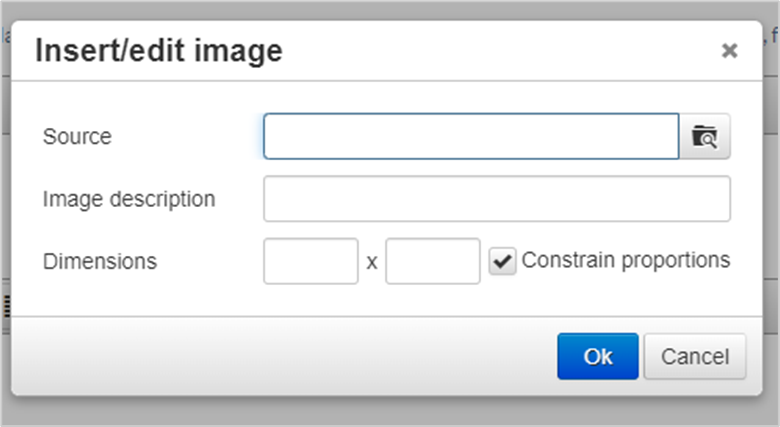The image size is (780, 427).
Task: Toggle the Constrain proportions checkbox
Action: click(502, 261)
